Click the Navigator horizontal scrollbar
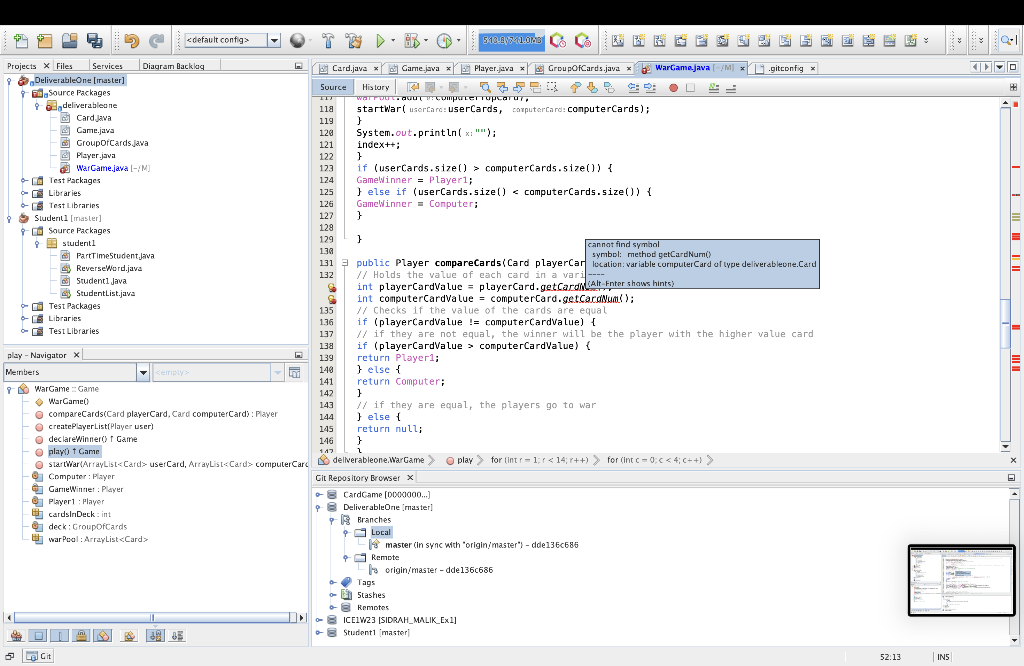Image resolution: width=1024 pixels, height=666 pixels. [x=152, y=617]
